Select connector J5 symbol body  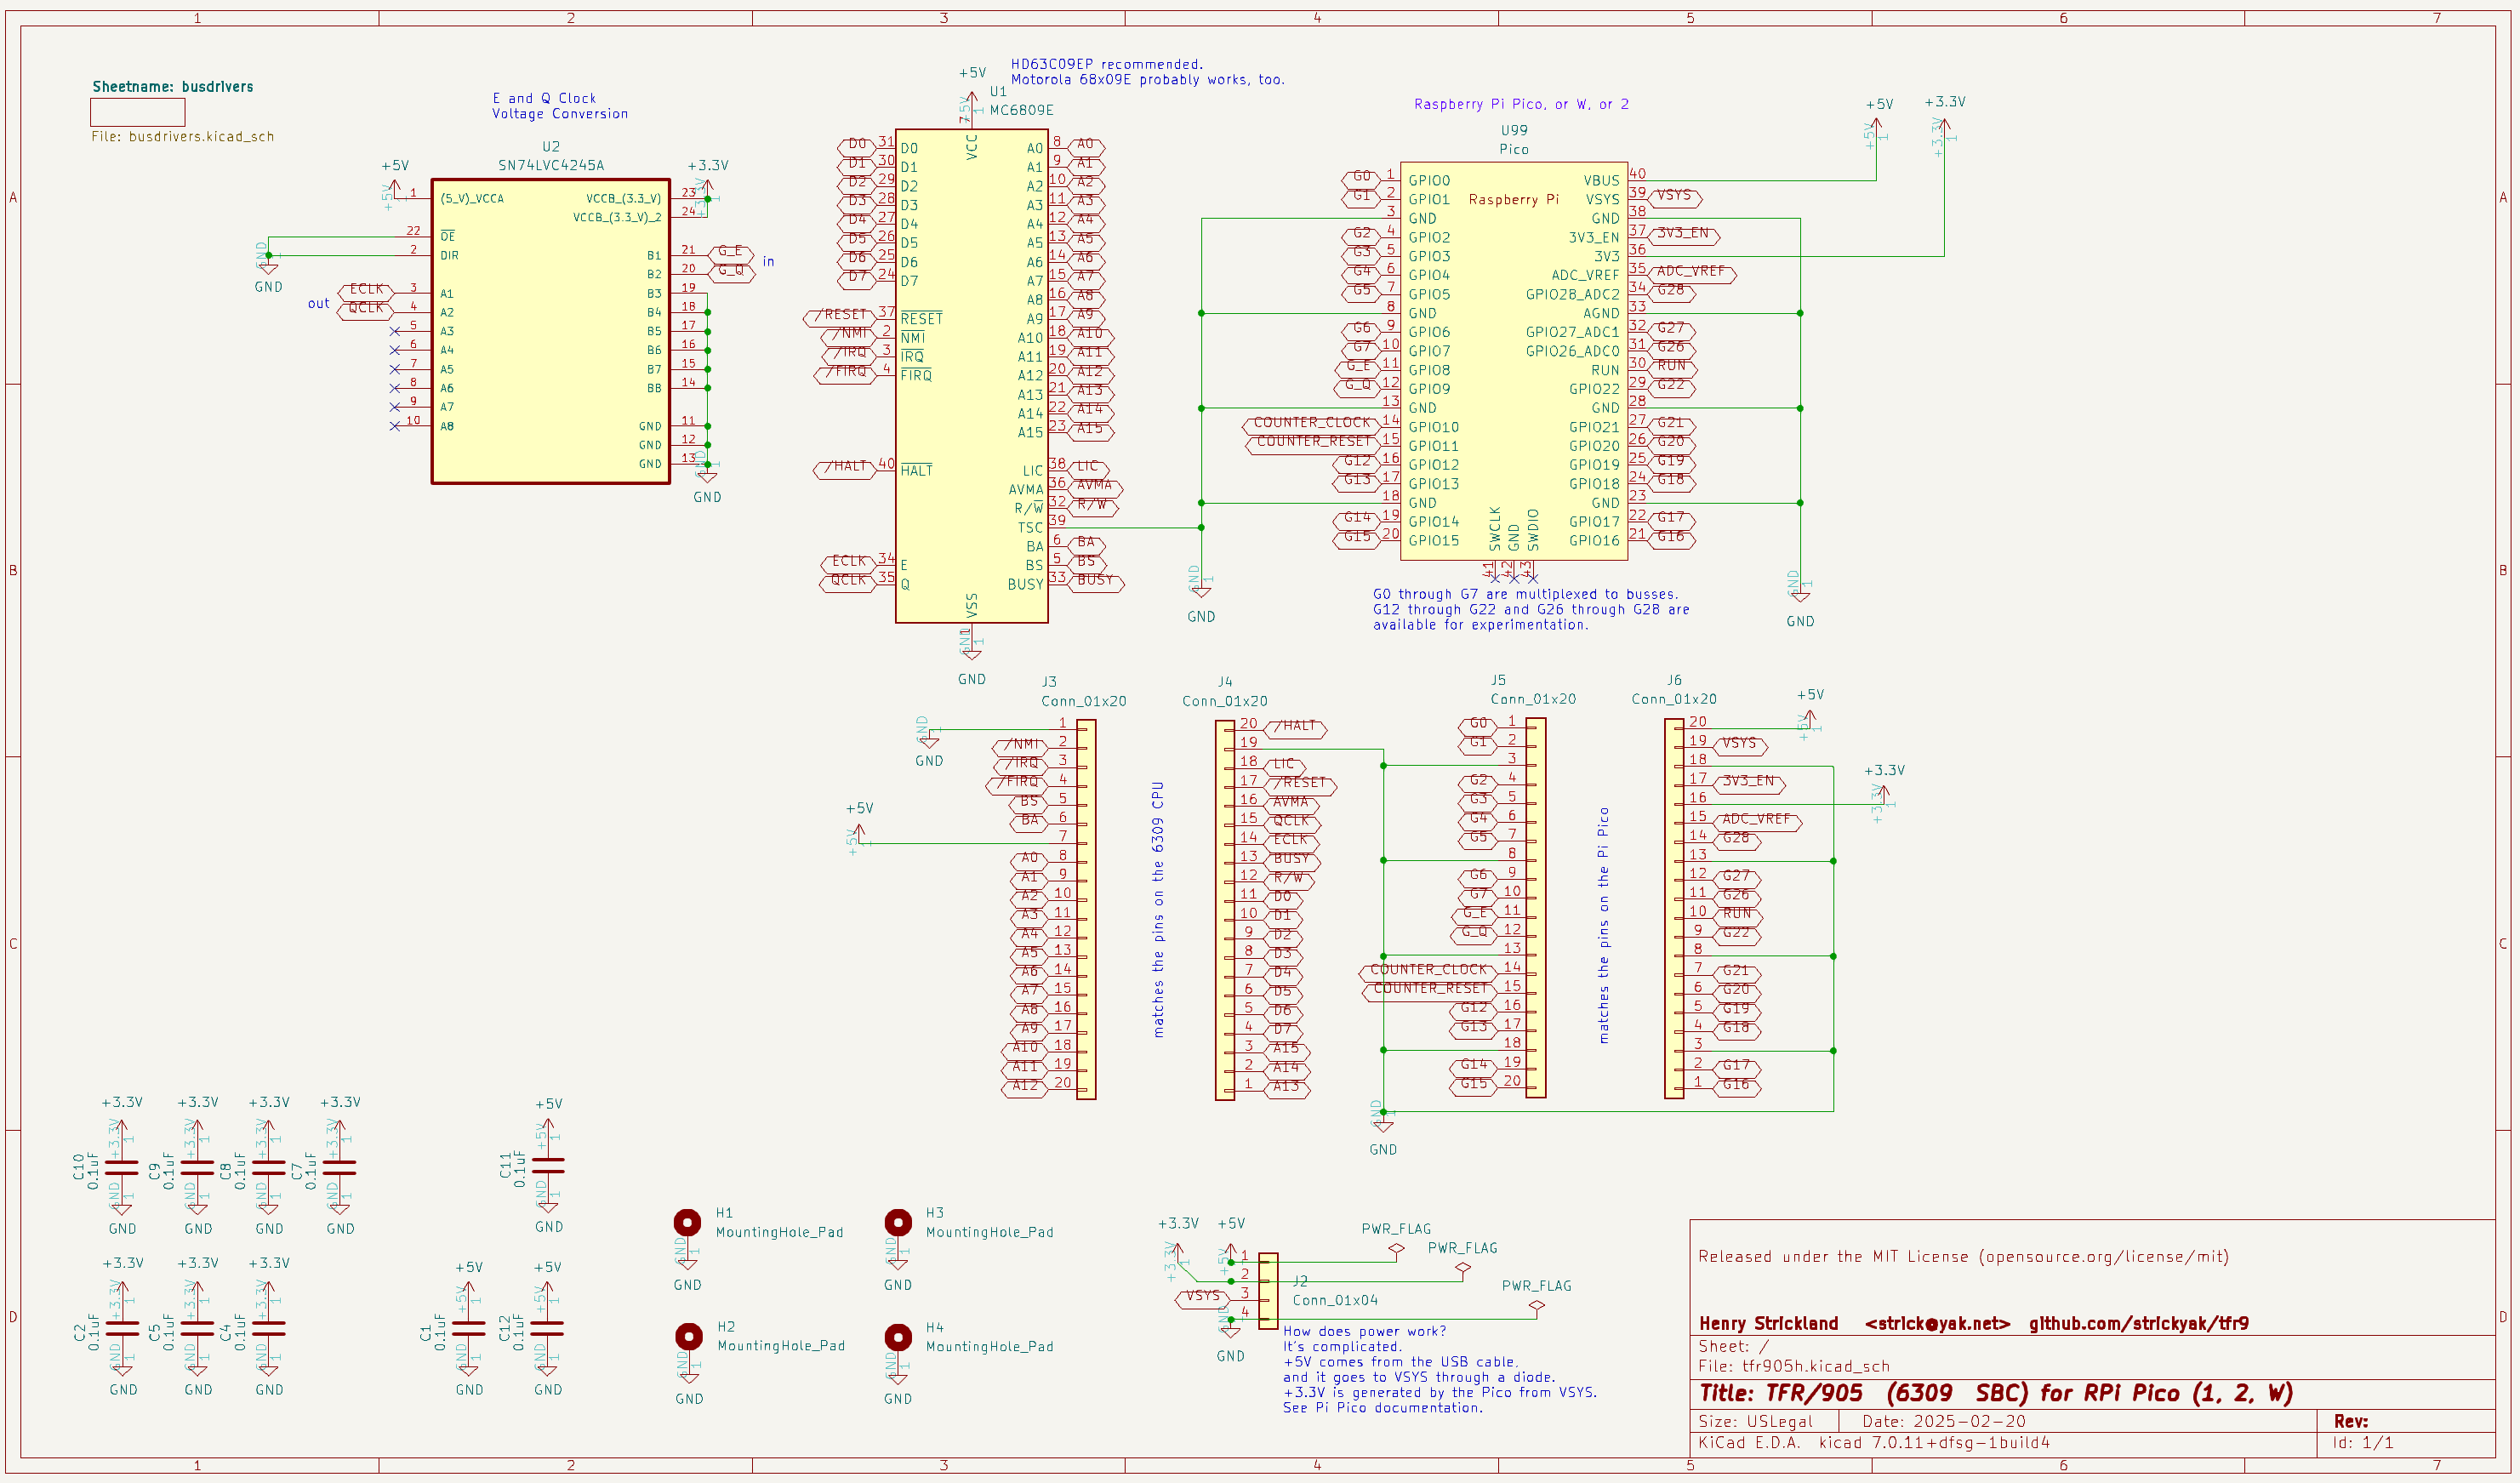[x=1536, y=907]
